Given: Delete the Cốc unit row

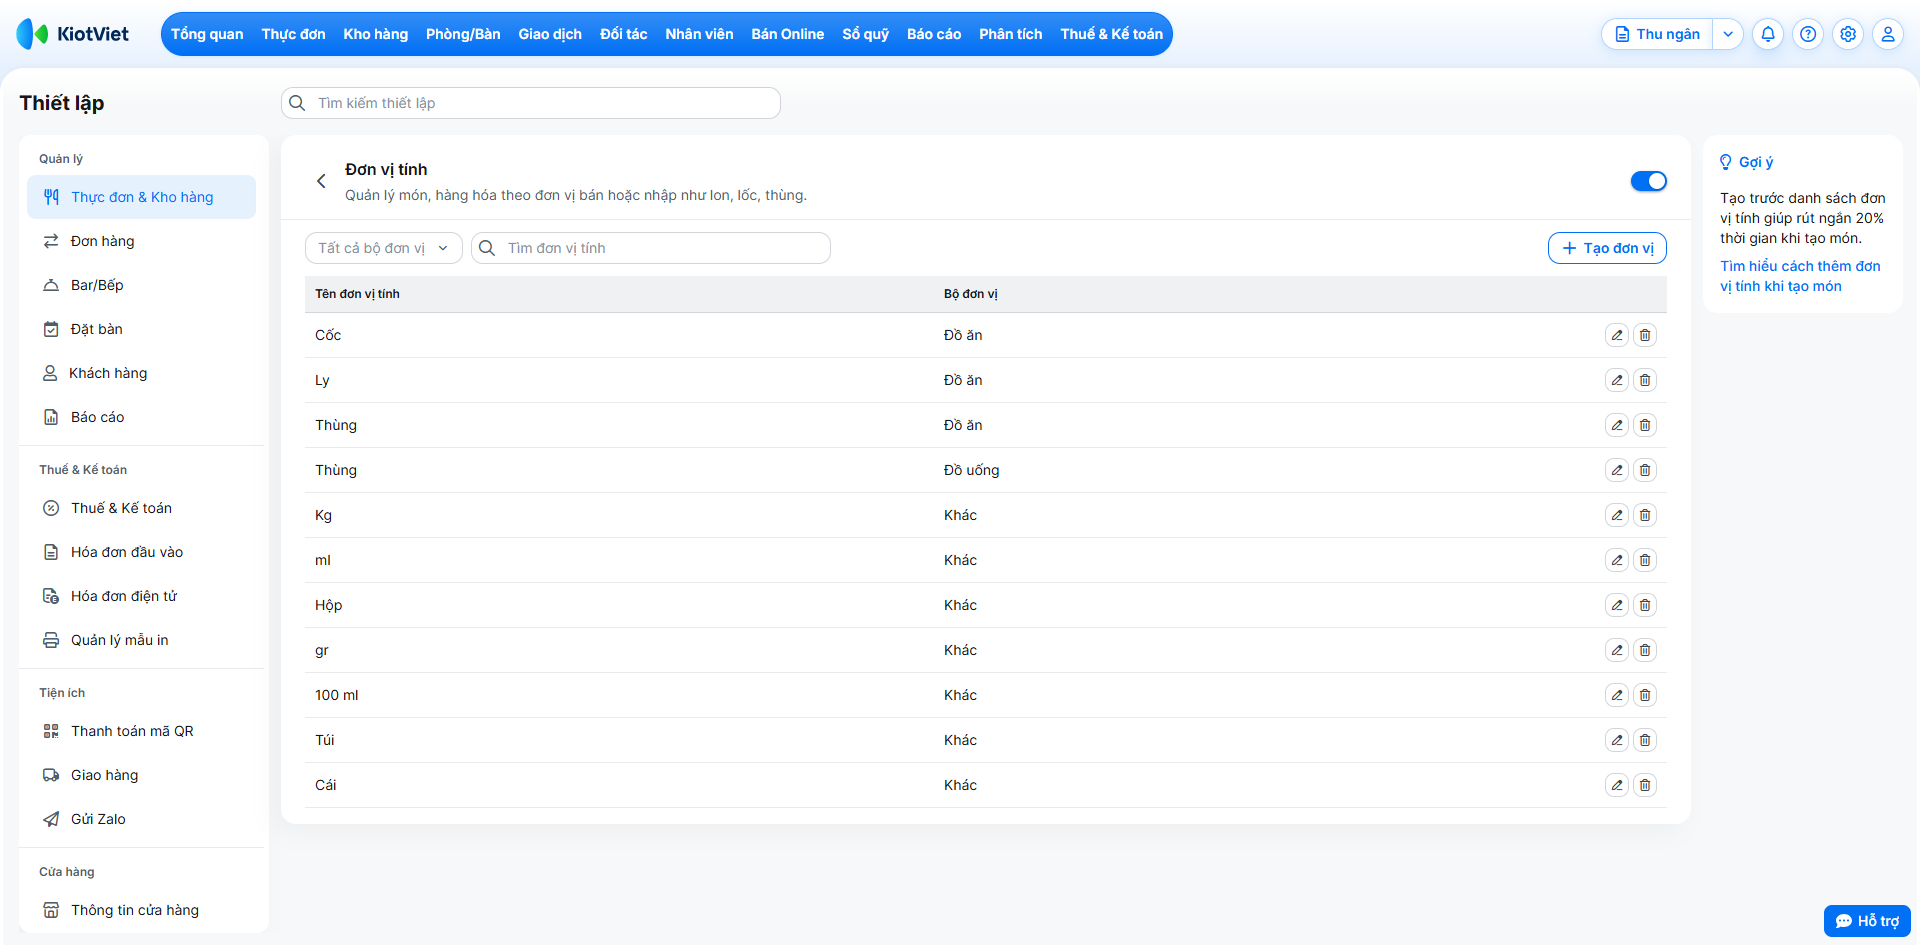Looking at the screenshot, I should pyautogui.click(x=1645, y=335).
